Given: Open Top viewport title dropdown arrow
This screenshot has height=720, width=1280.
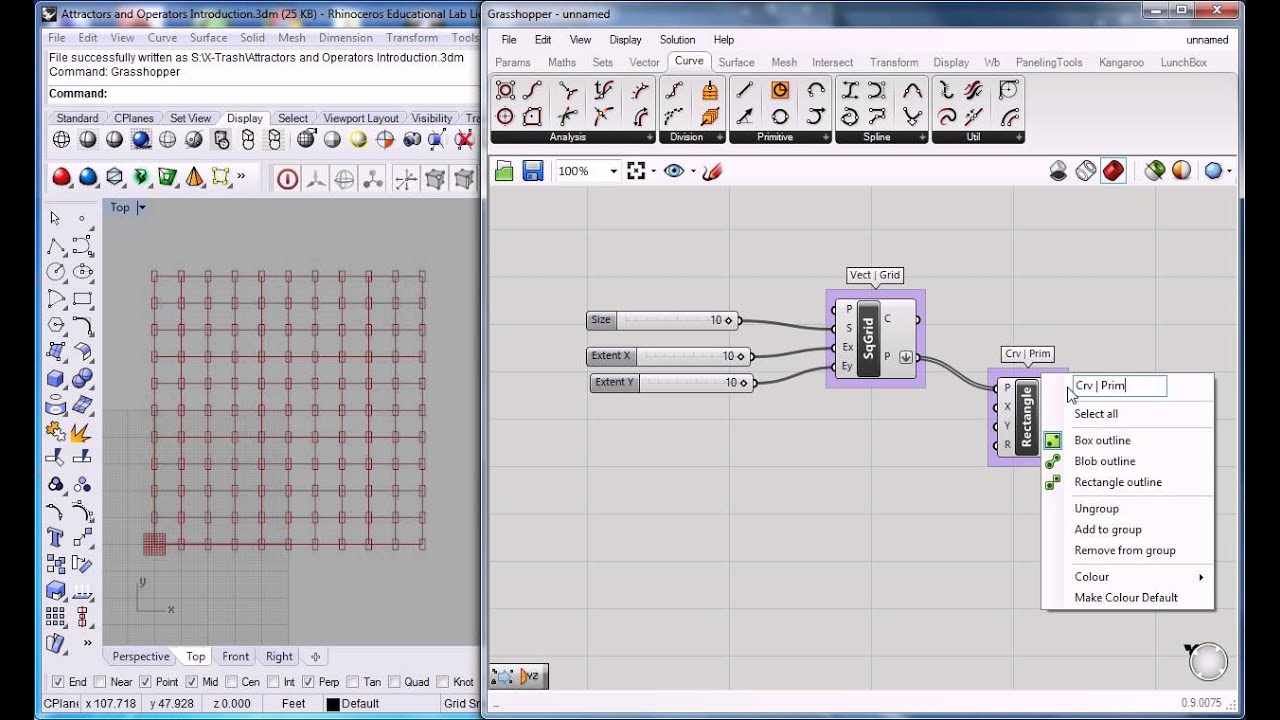Looking at the screenshot, I should [x=141, y=207].
